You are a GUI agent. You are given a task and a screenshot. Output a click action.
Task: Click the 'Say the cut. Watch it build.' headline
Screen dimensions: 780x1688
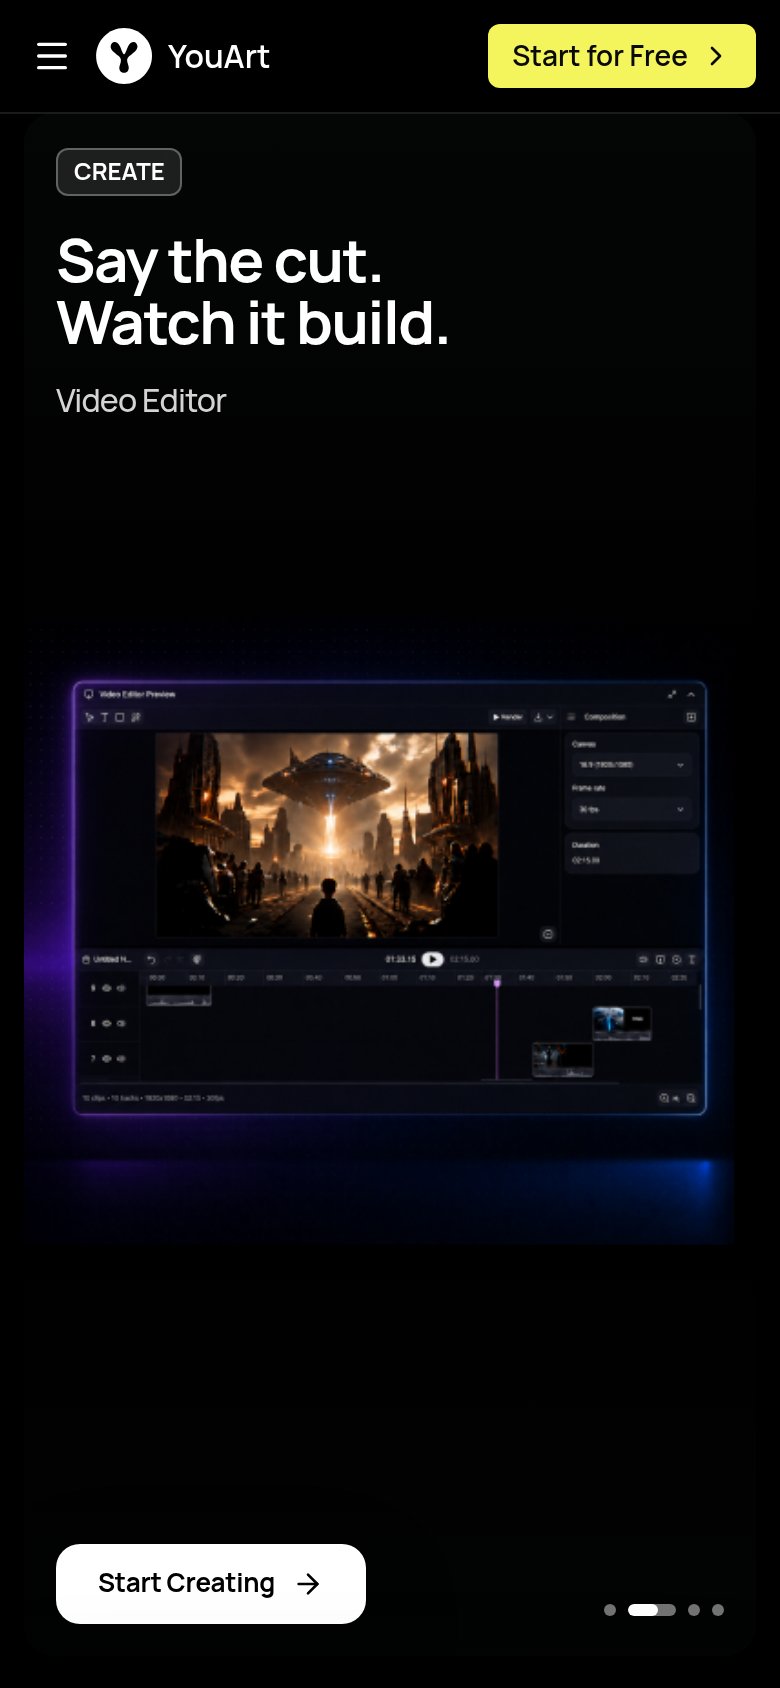coord(253,292)
